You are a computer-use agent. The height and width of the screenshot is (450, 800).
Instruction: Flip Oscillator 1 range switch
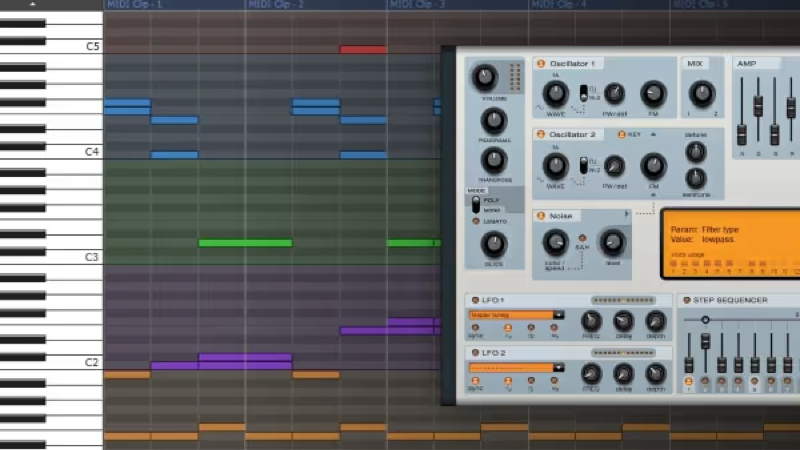click(584, 93)
